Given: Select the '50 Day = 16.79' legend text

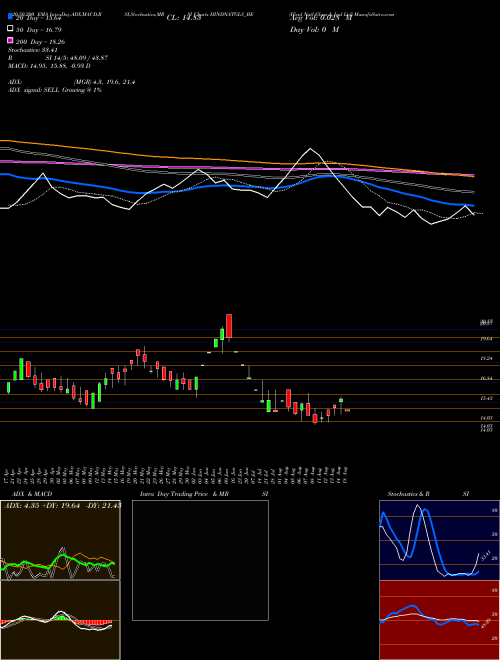Looking at the screenshot, I should pos(39,29).
